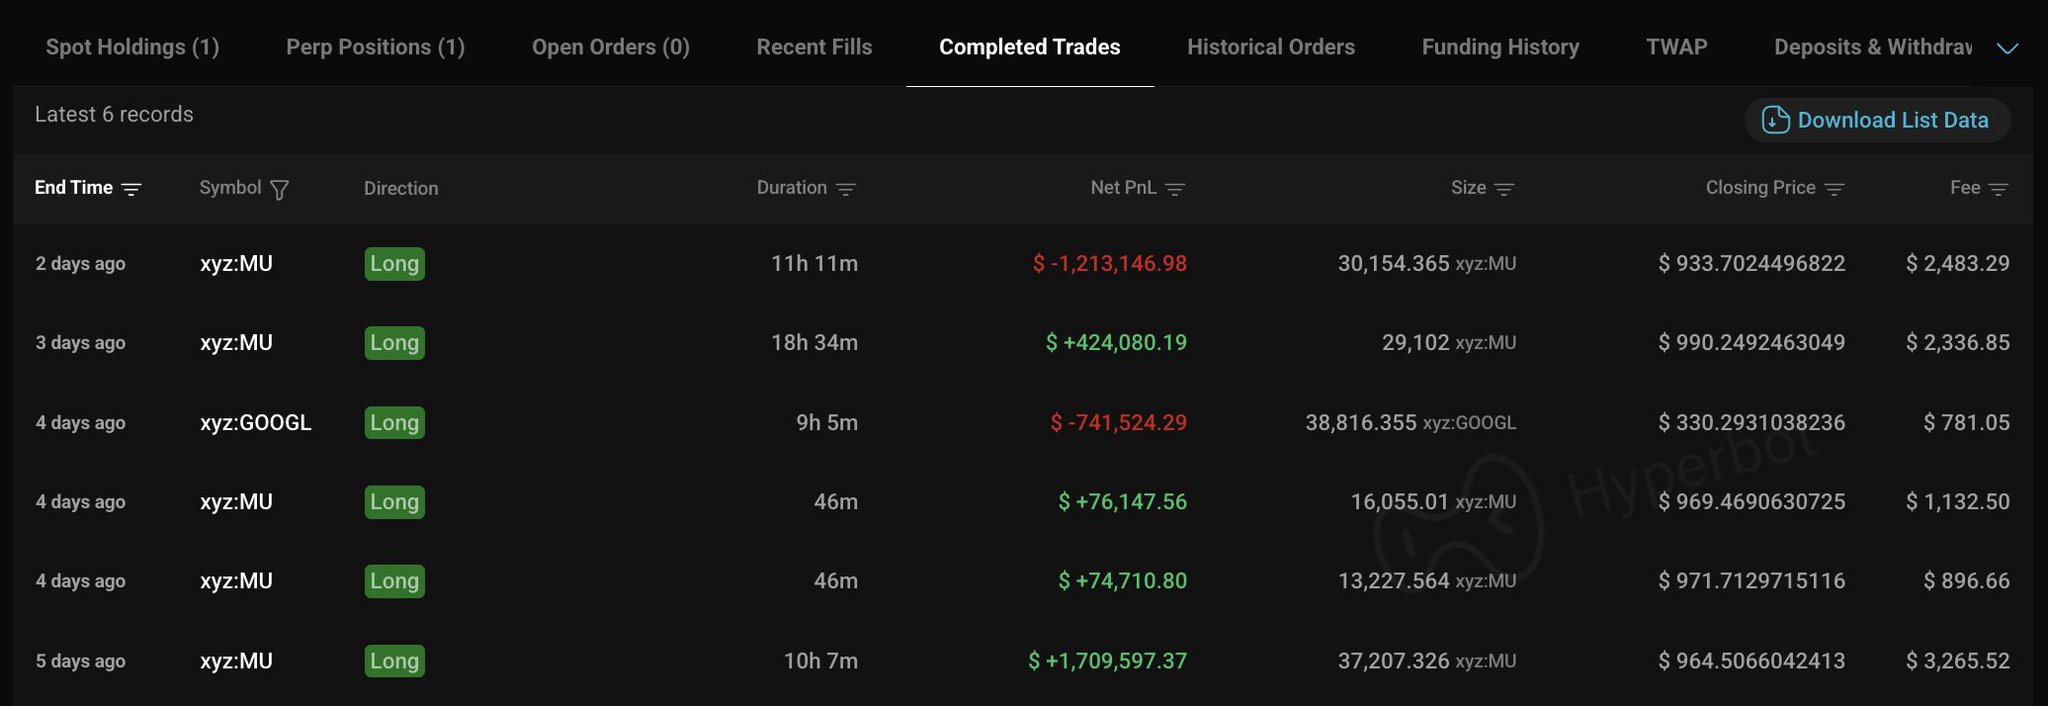Switch to Spot Holdings (1) tab
The width and height of the screenshot is (2048, 706).
[x=132, y=47]
